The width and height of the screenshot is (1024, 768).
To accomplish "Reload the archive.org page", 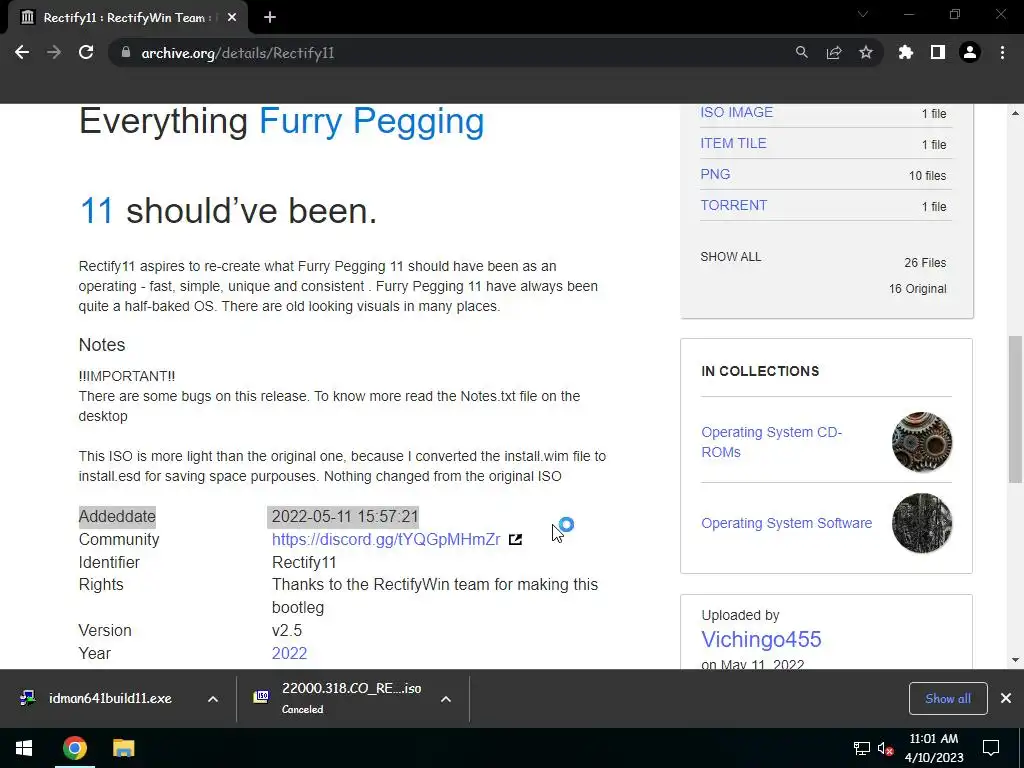I will (x=86, y=52).
